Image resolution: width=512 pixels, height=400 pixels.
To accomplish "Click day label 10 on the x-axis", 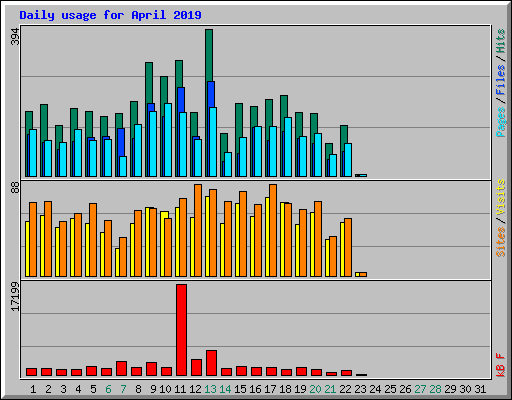I will pyautogui.click(x=165, y=389).
